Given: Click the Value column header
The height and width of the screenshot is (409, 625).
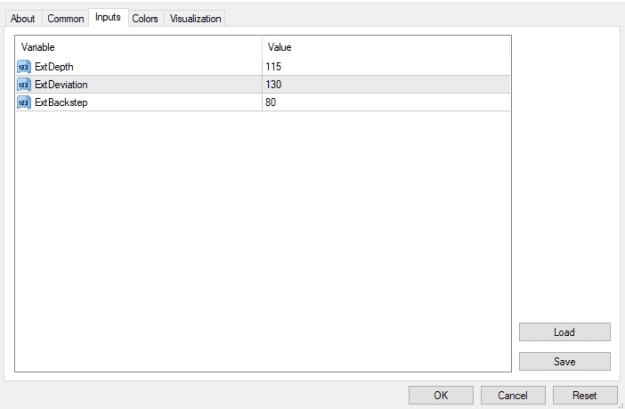Looking at the screenshot, I should (386, 47).
